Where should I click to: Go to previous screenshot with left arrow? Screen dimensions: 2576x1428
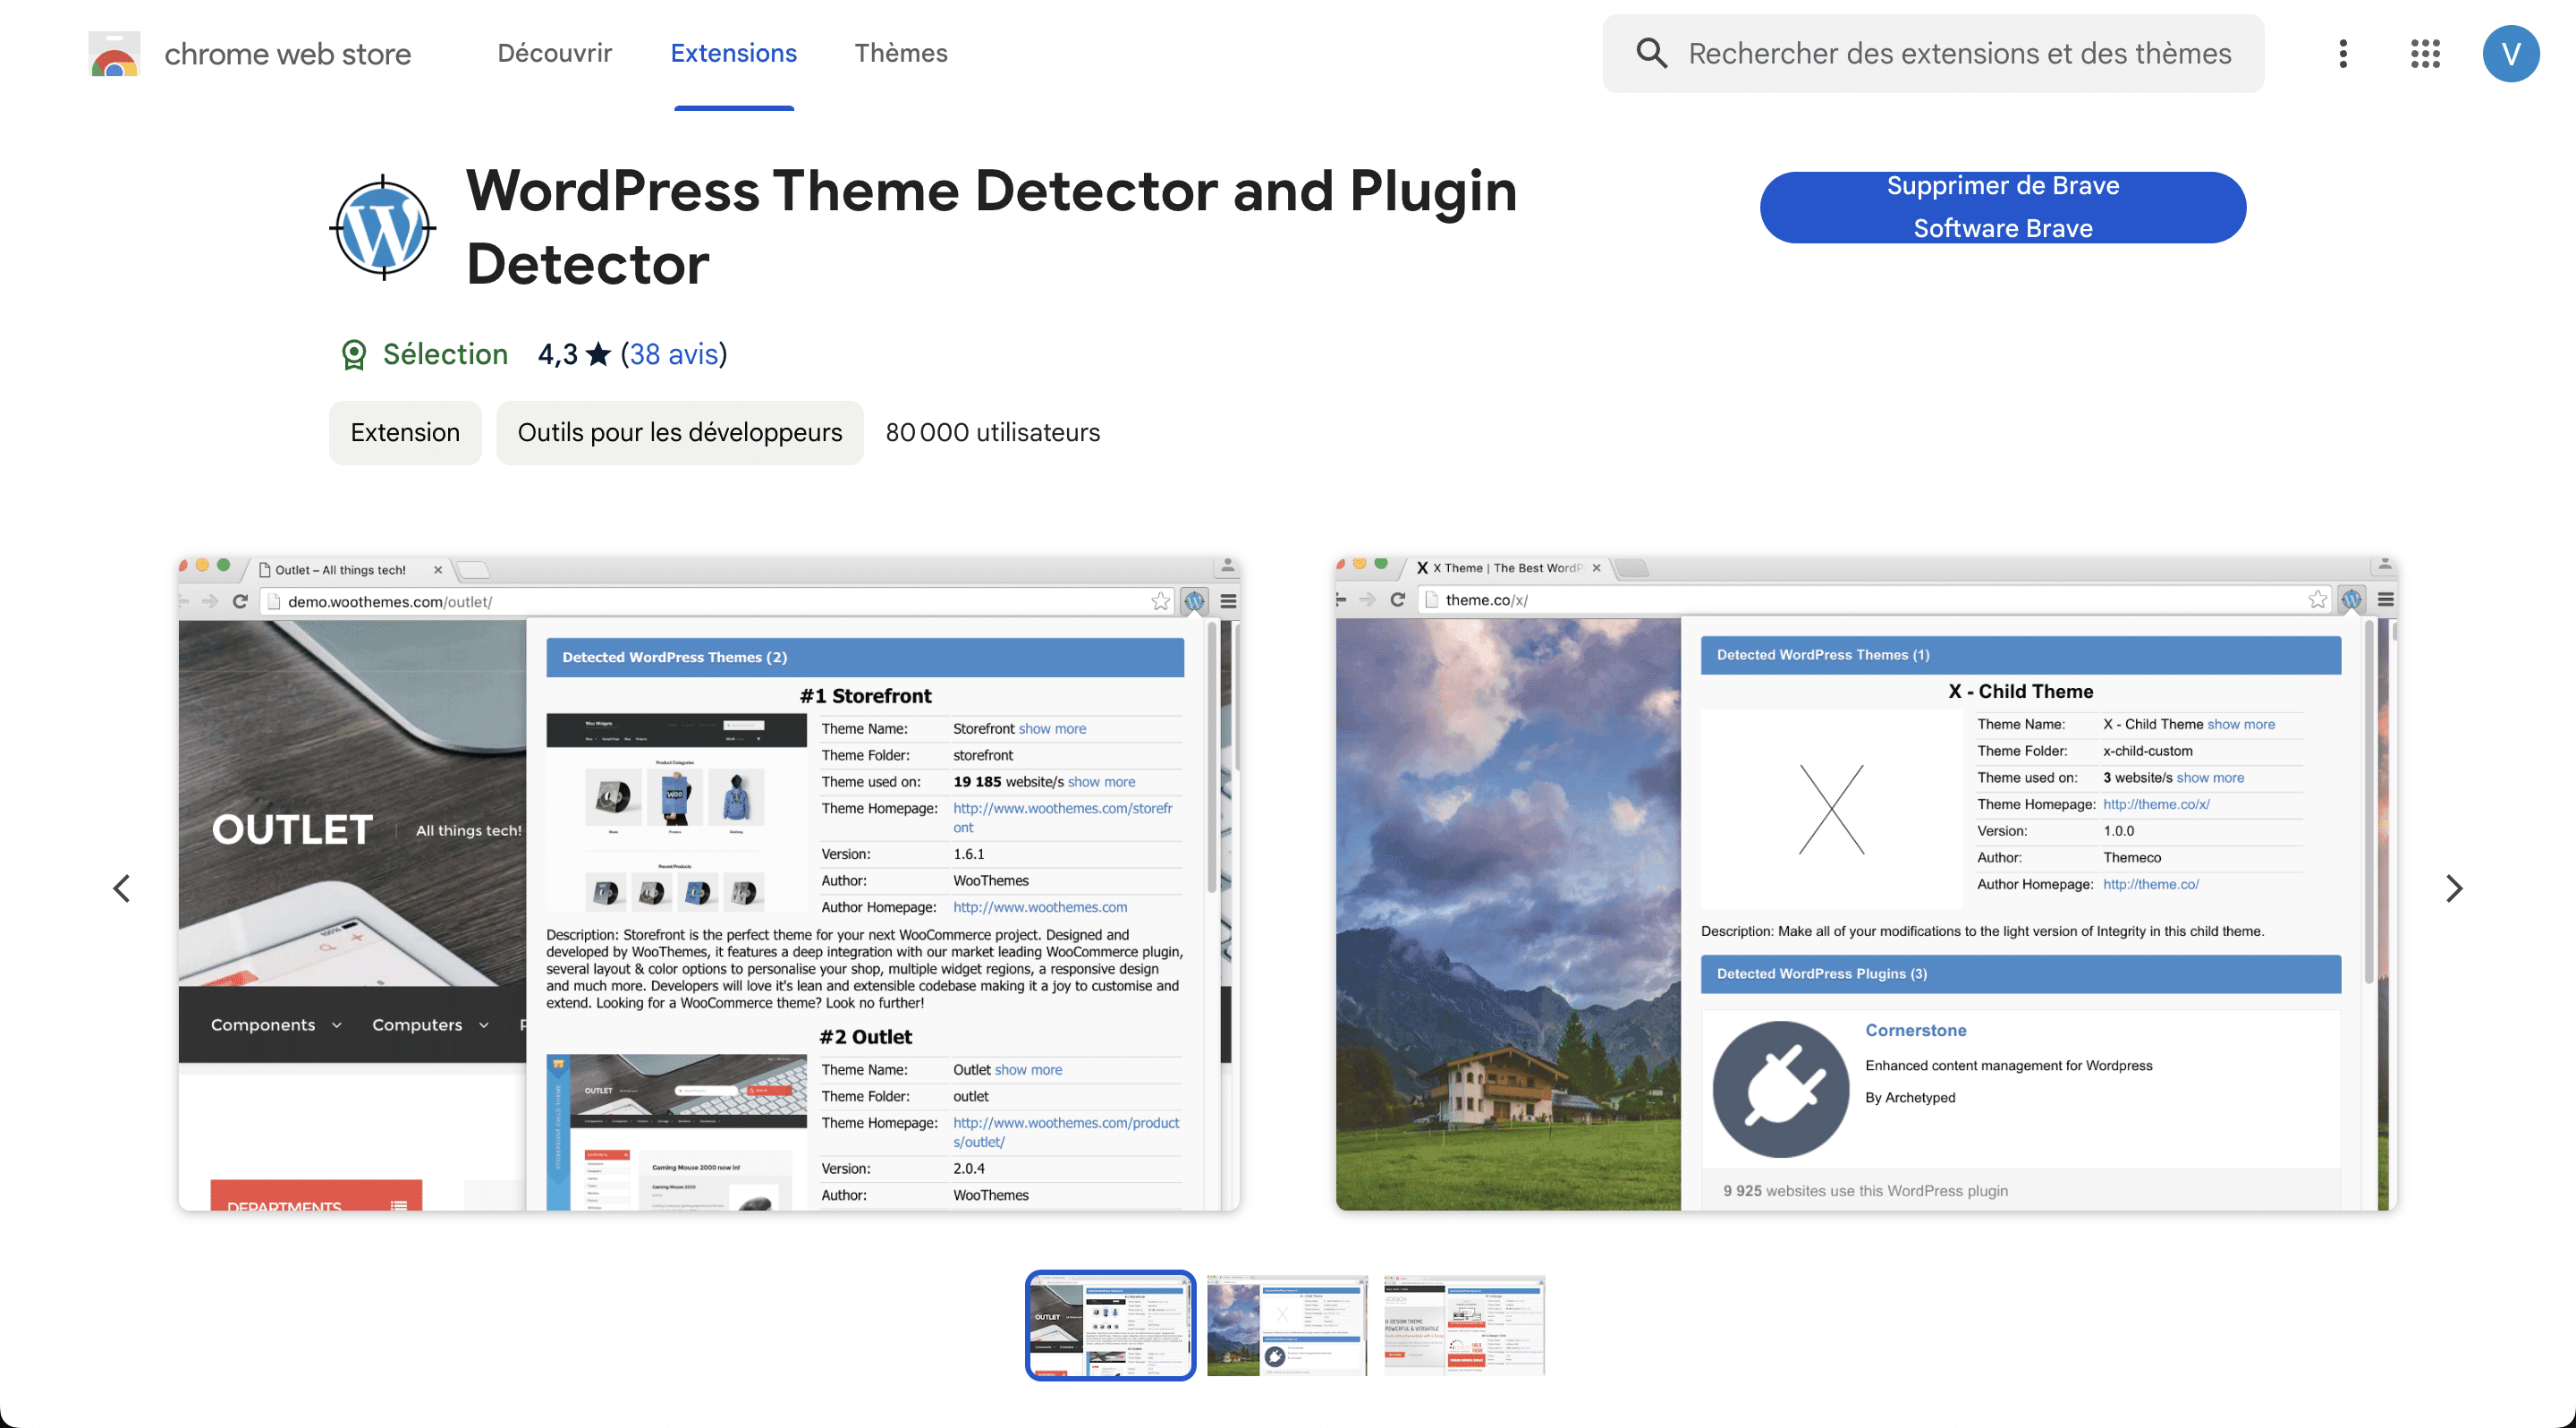[122, 888]
